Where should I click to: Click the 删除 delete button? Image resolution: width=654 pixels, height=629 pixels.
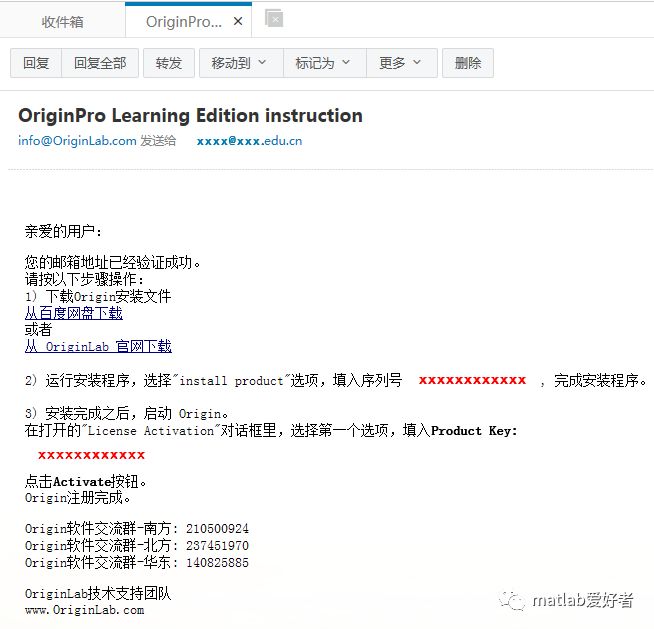[468, 63]
